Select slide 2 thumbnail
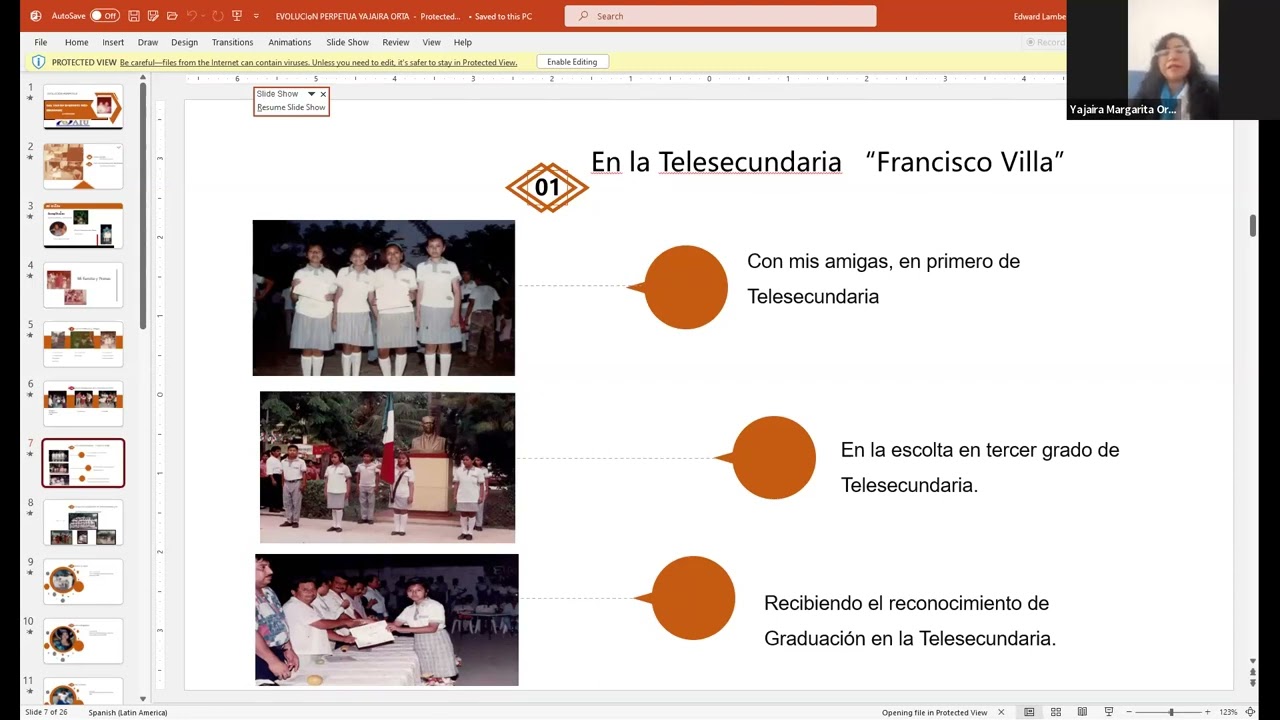 (x=83, y=166)
